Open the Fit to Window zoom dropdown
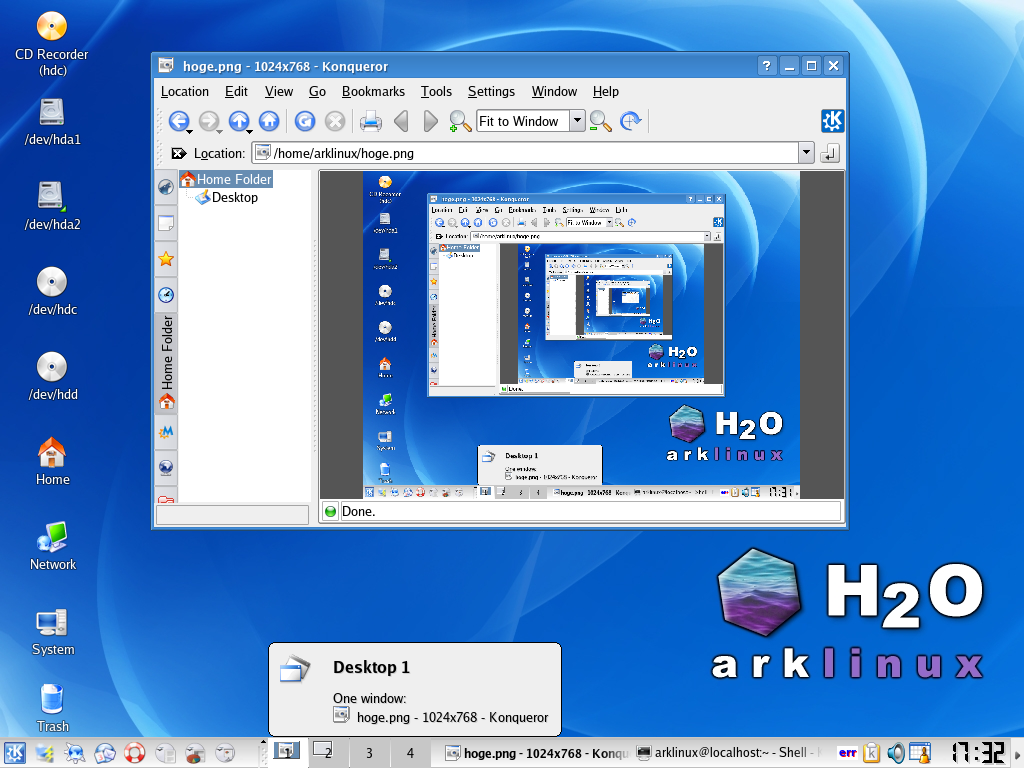Viewport: 1024px width, 768px height. point(577,121)
